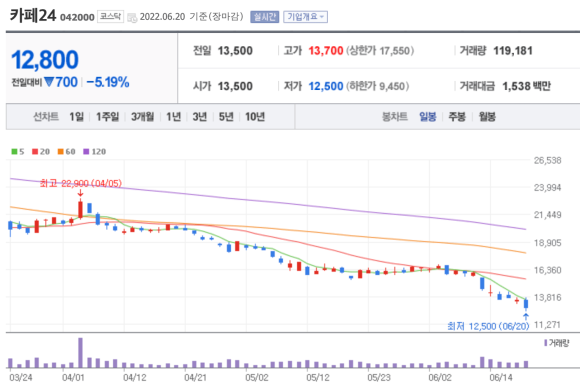
Task: Click the 전일 value 13,500
Action: coord(235,51)
